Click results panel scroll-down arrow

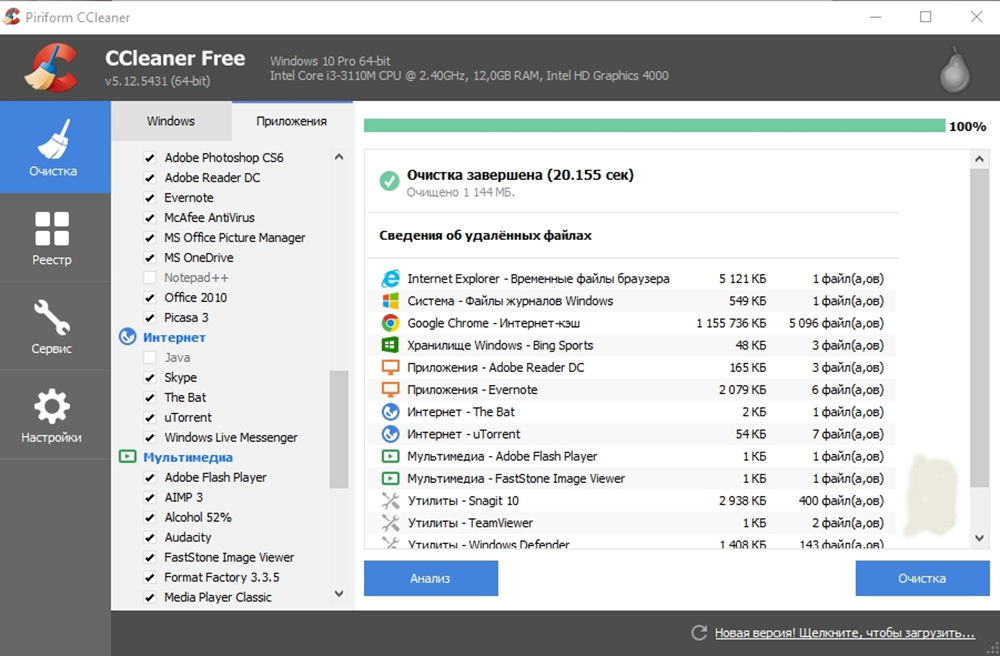click(x=980, y=539)
